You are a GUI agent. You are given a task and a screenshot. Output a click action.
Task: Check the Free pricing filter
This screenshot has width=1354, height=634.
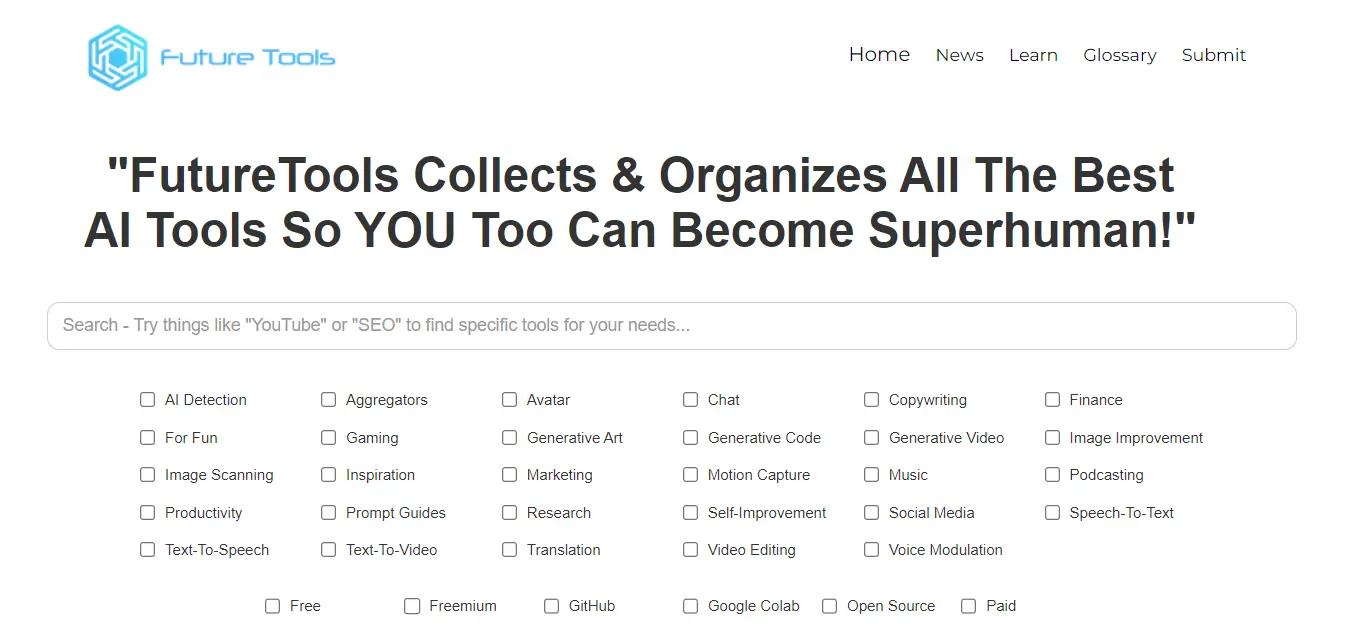click(x=272, y=606)
